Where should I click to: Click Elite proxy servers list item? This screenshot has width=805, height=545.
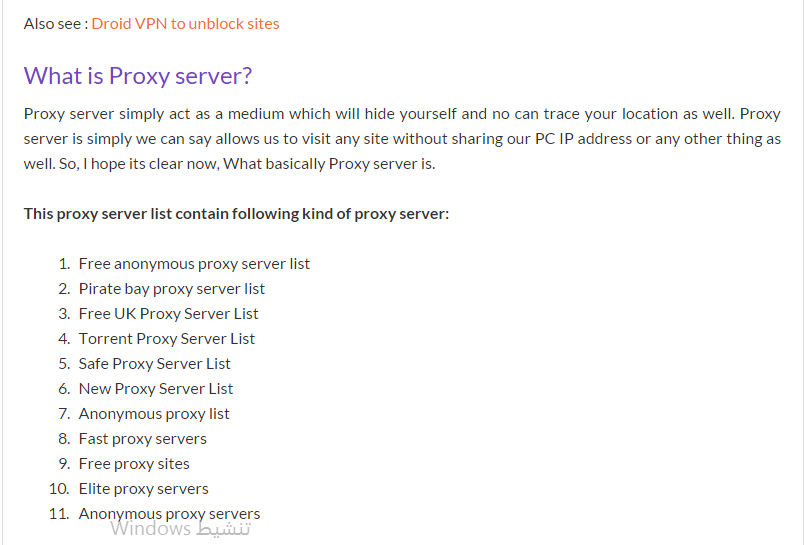coord(143,489)
